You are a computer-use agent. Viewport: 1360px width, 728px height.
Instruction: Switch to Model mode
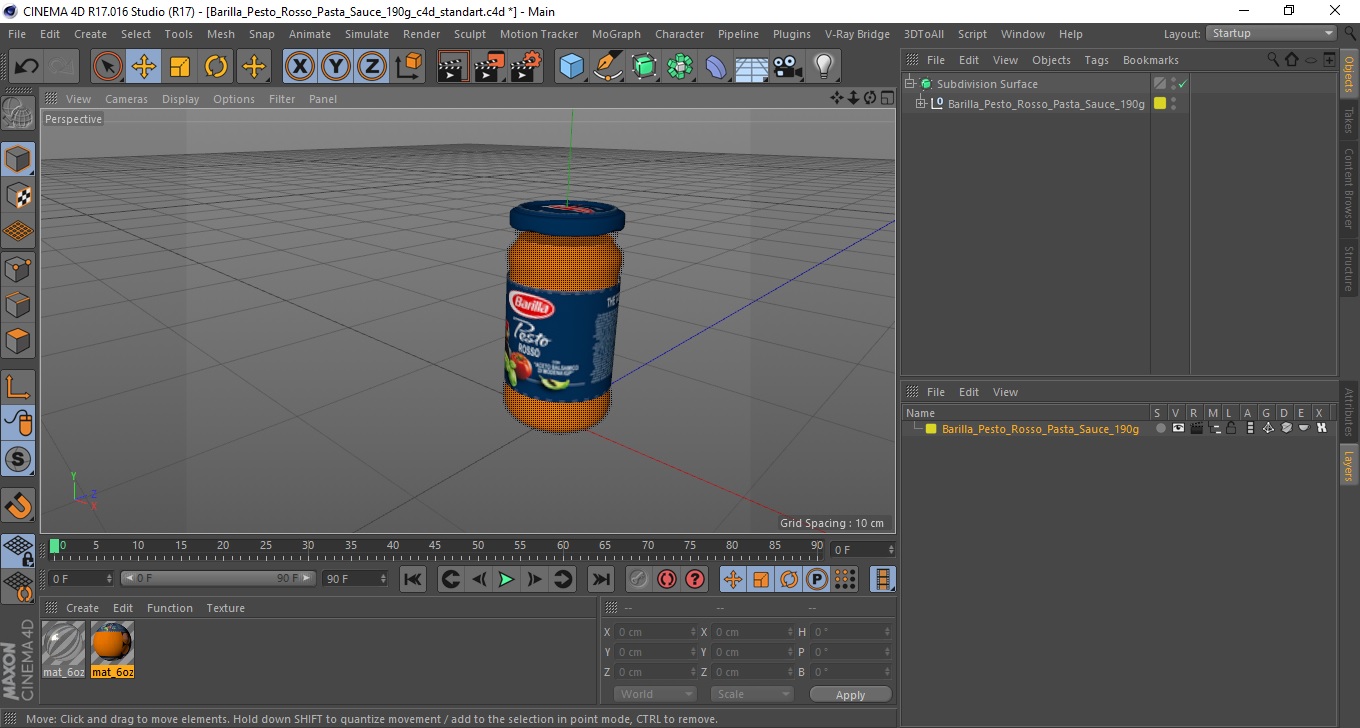coord(18,159)
